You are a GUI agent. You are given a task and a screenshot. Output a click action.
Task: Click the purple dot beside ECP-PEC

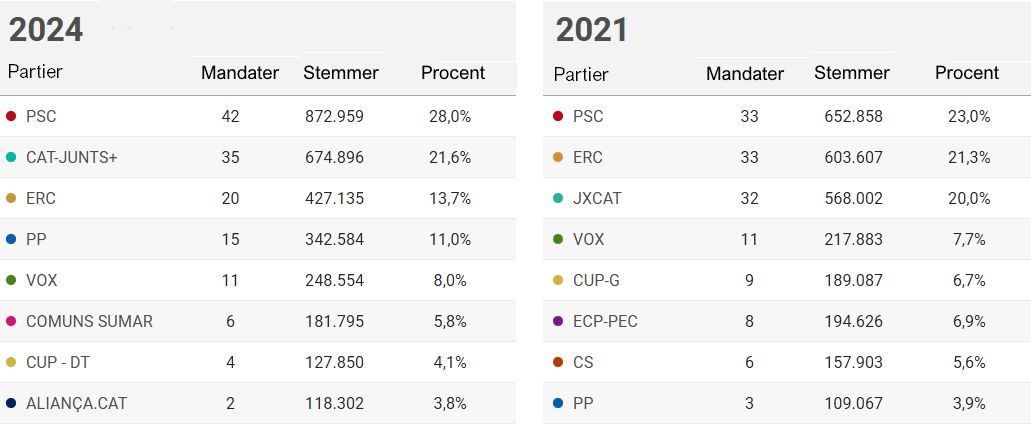[558, 322]
